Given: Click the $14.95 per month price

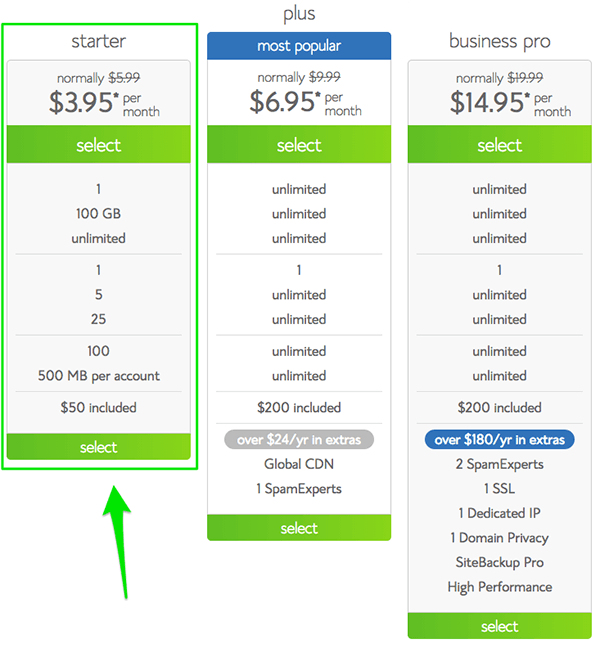Looking at the screenshot, I should pos(499,101).
